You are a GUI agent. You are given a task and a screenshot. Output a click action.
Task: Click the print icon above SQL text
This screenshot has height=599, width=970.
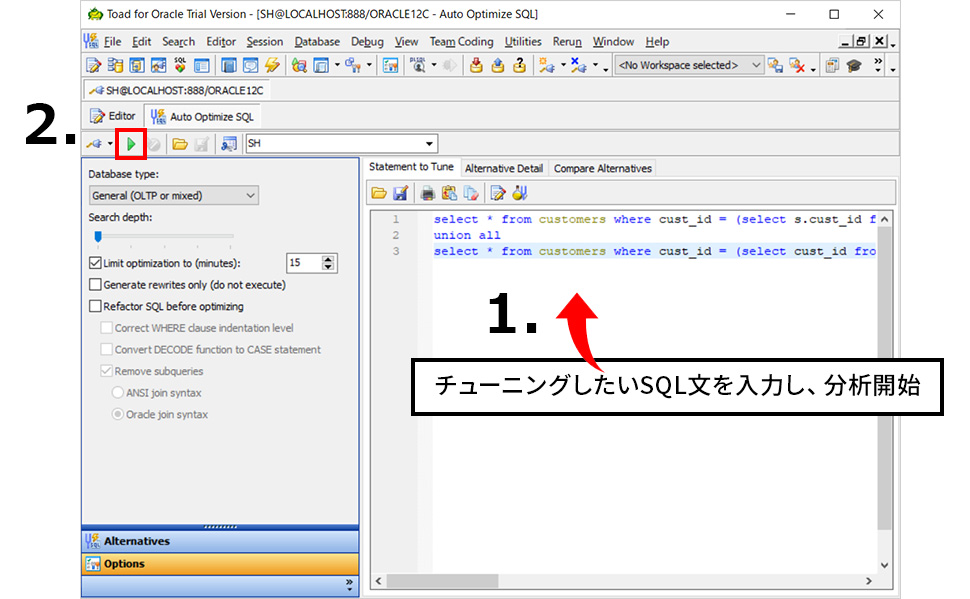[x=427, y=193]
